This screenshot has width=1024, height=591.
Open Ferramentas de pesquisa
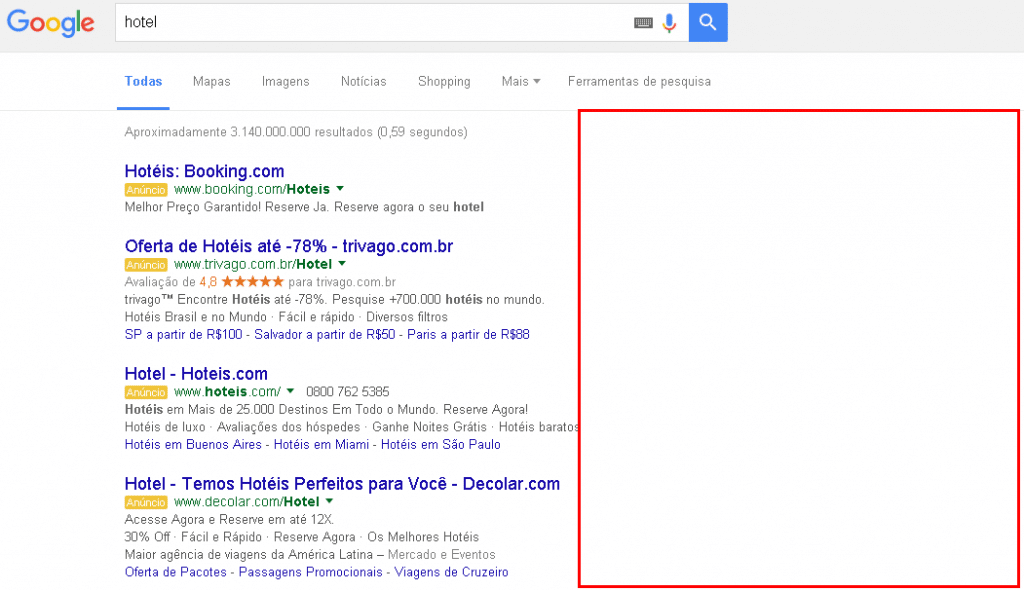[639, 81]
